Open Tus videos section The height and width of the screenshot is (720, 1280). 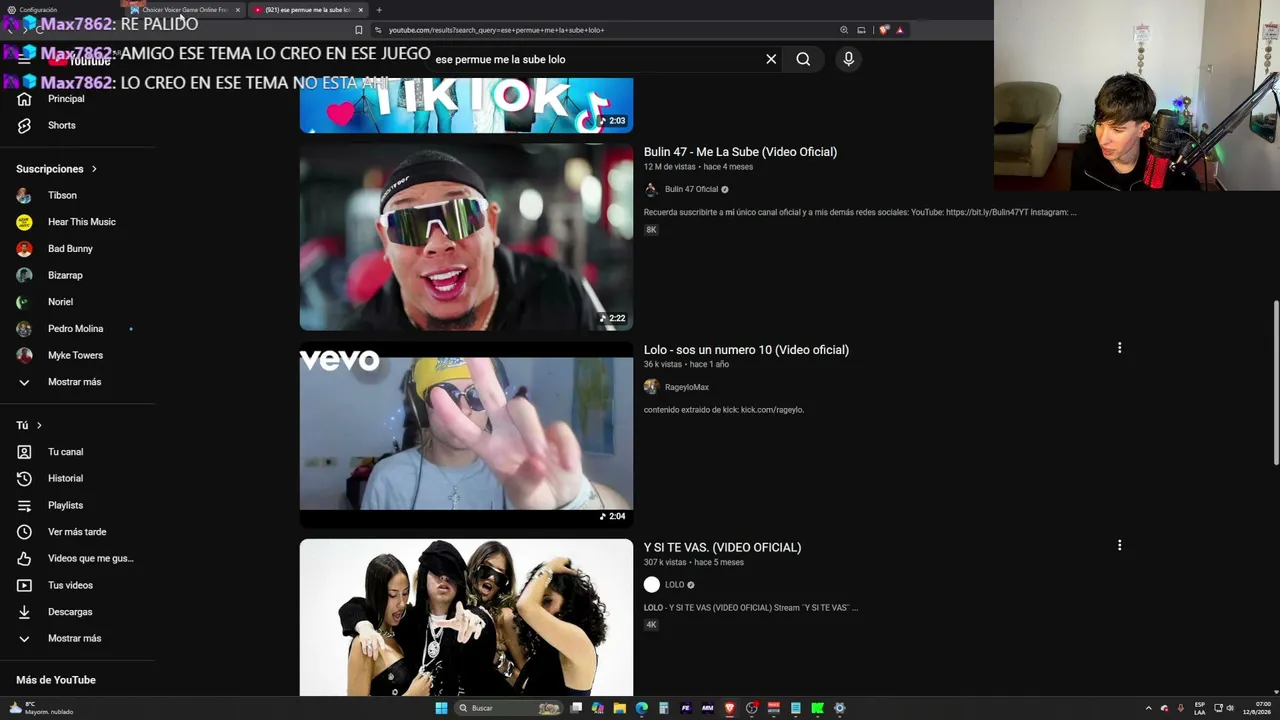(x=70, y=585)
